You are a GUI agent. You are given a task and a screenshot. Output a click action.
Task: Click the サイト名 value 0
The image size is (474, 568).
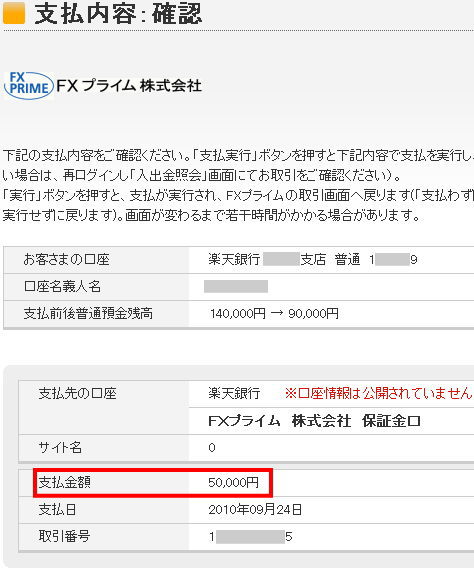coord(212,448)
